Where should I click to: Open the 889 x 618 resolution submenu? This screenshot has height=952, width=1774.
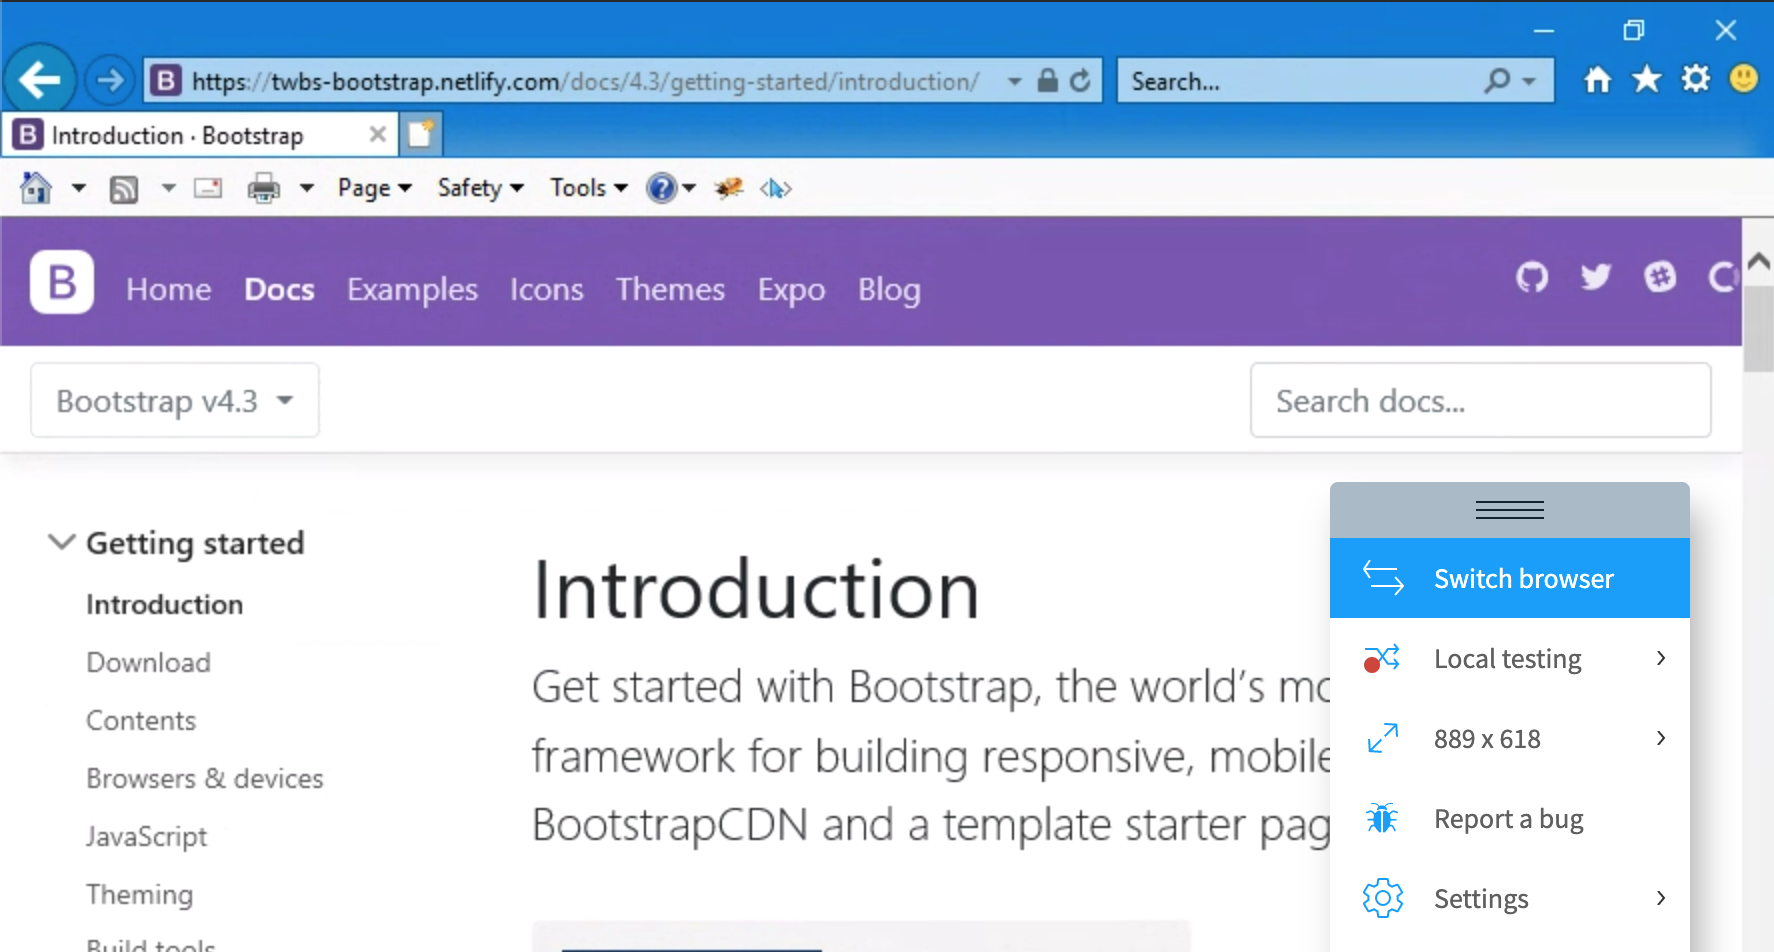coord(1510,738)
